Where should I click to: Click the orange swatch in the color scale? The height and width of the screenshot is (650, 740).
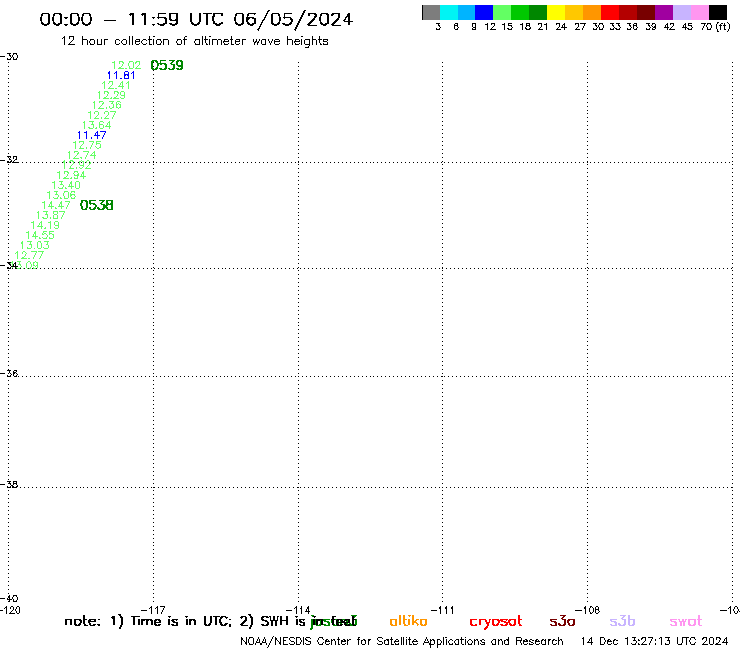(x=592, y=13)
